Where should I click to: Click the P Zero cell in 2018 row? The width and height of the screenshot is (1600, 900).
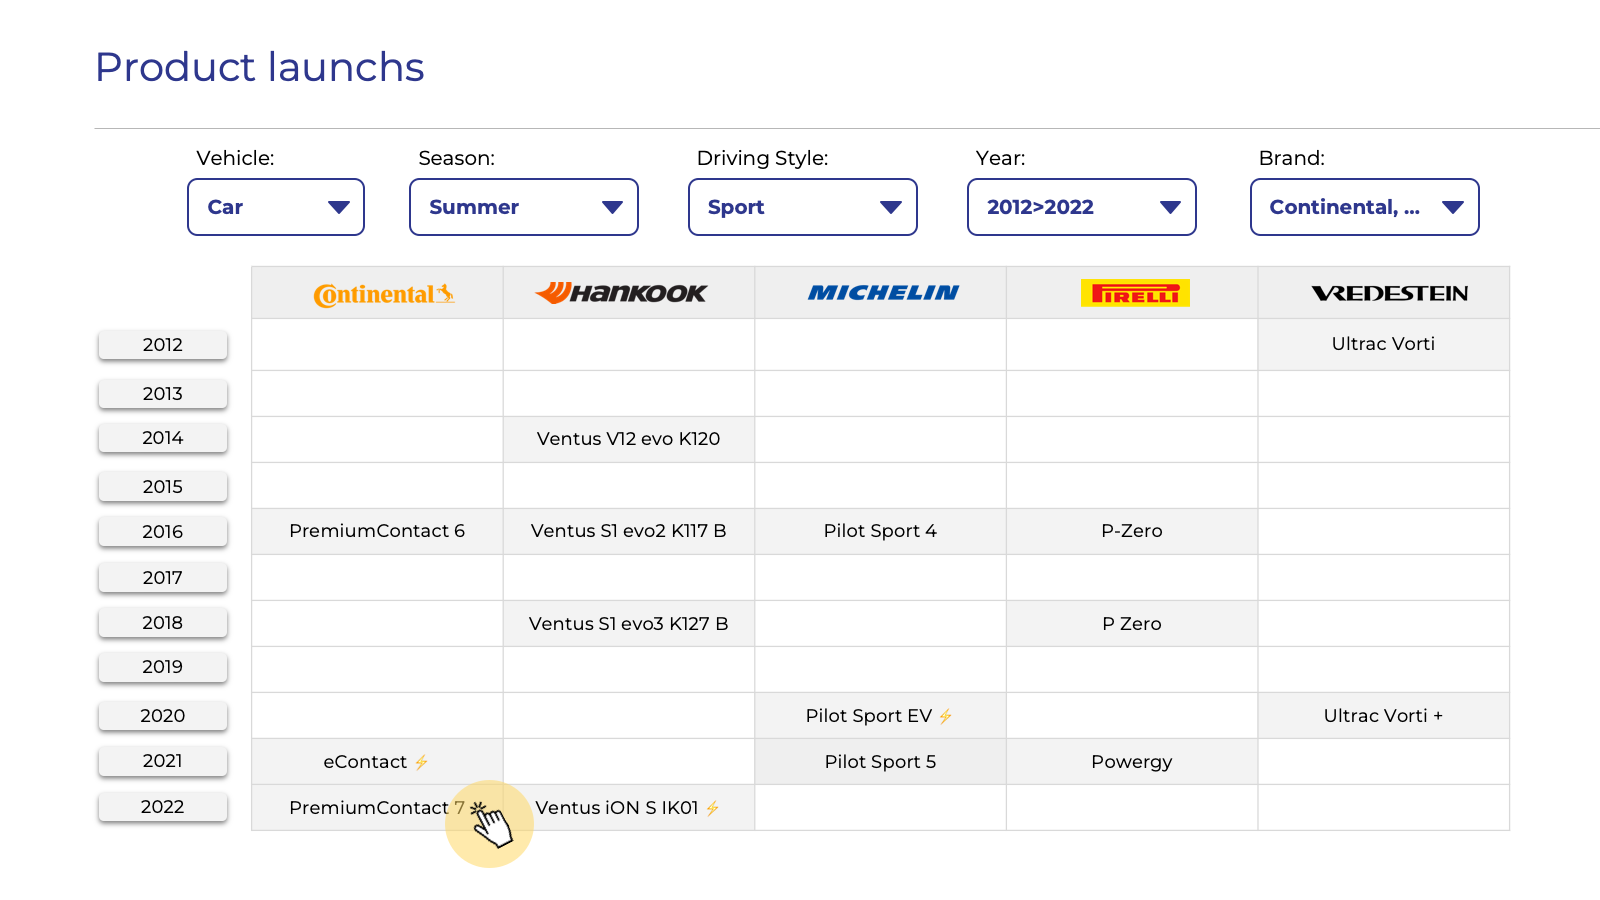[x=1132, y=624]
